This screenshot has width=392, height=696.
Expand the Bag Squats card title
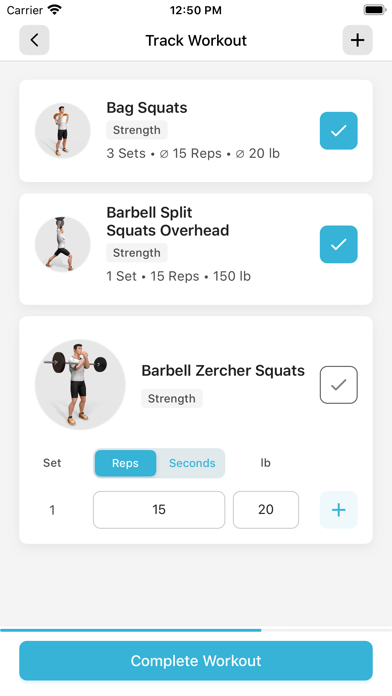147,108
